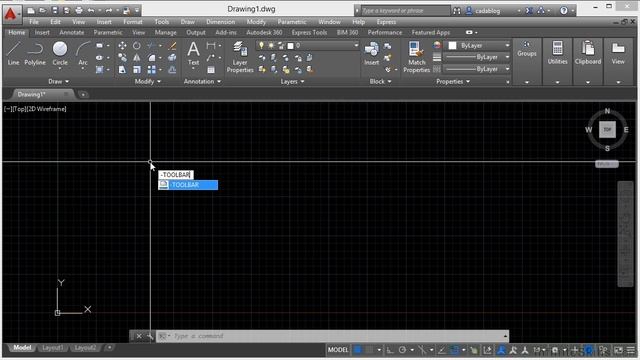
Task: Toggle the layer on/off lightbulb icon
Action: [261, 45]
